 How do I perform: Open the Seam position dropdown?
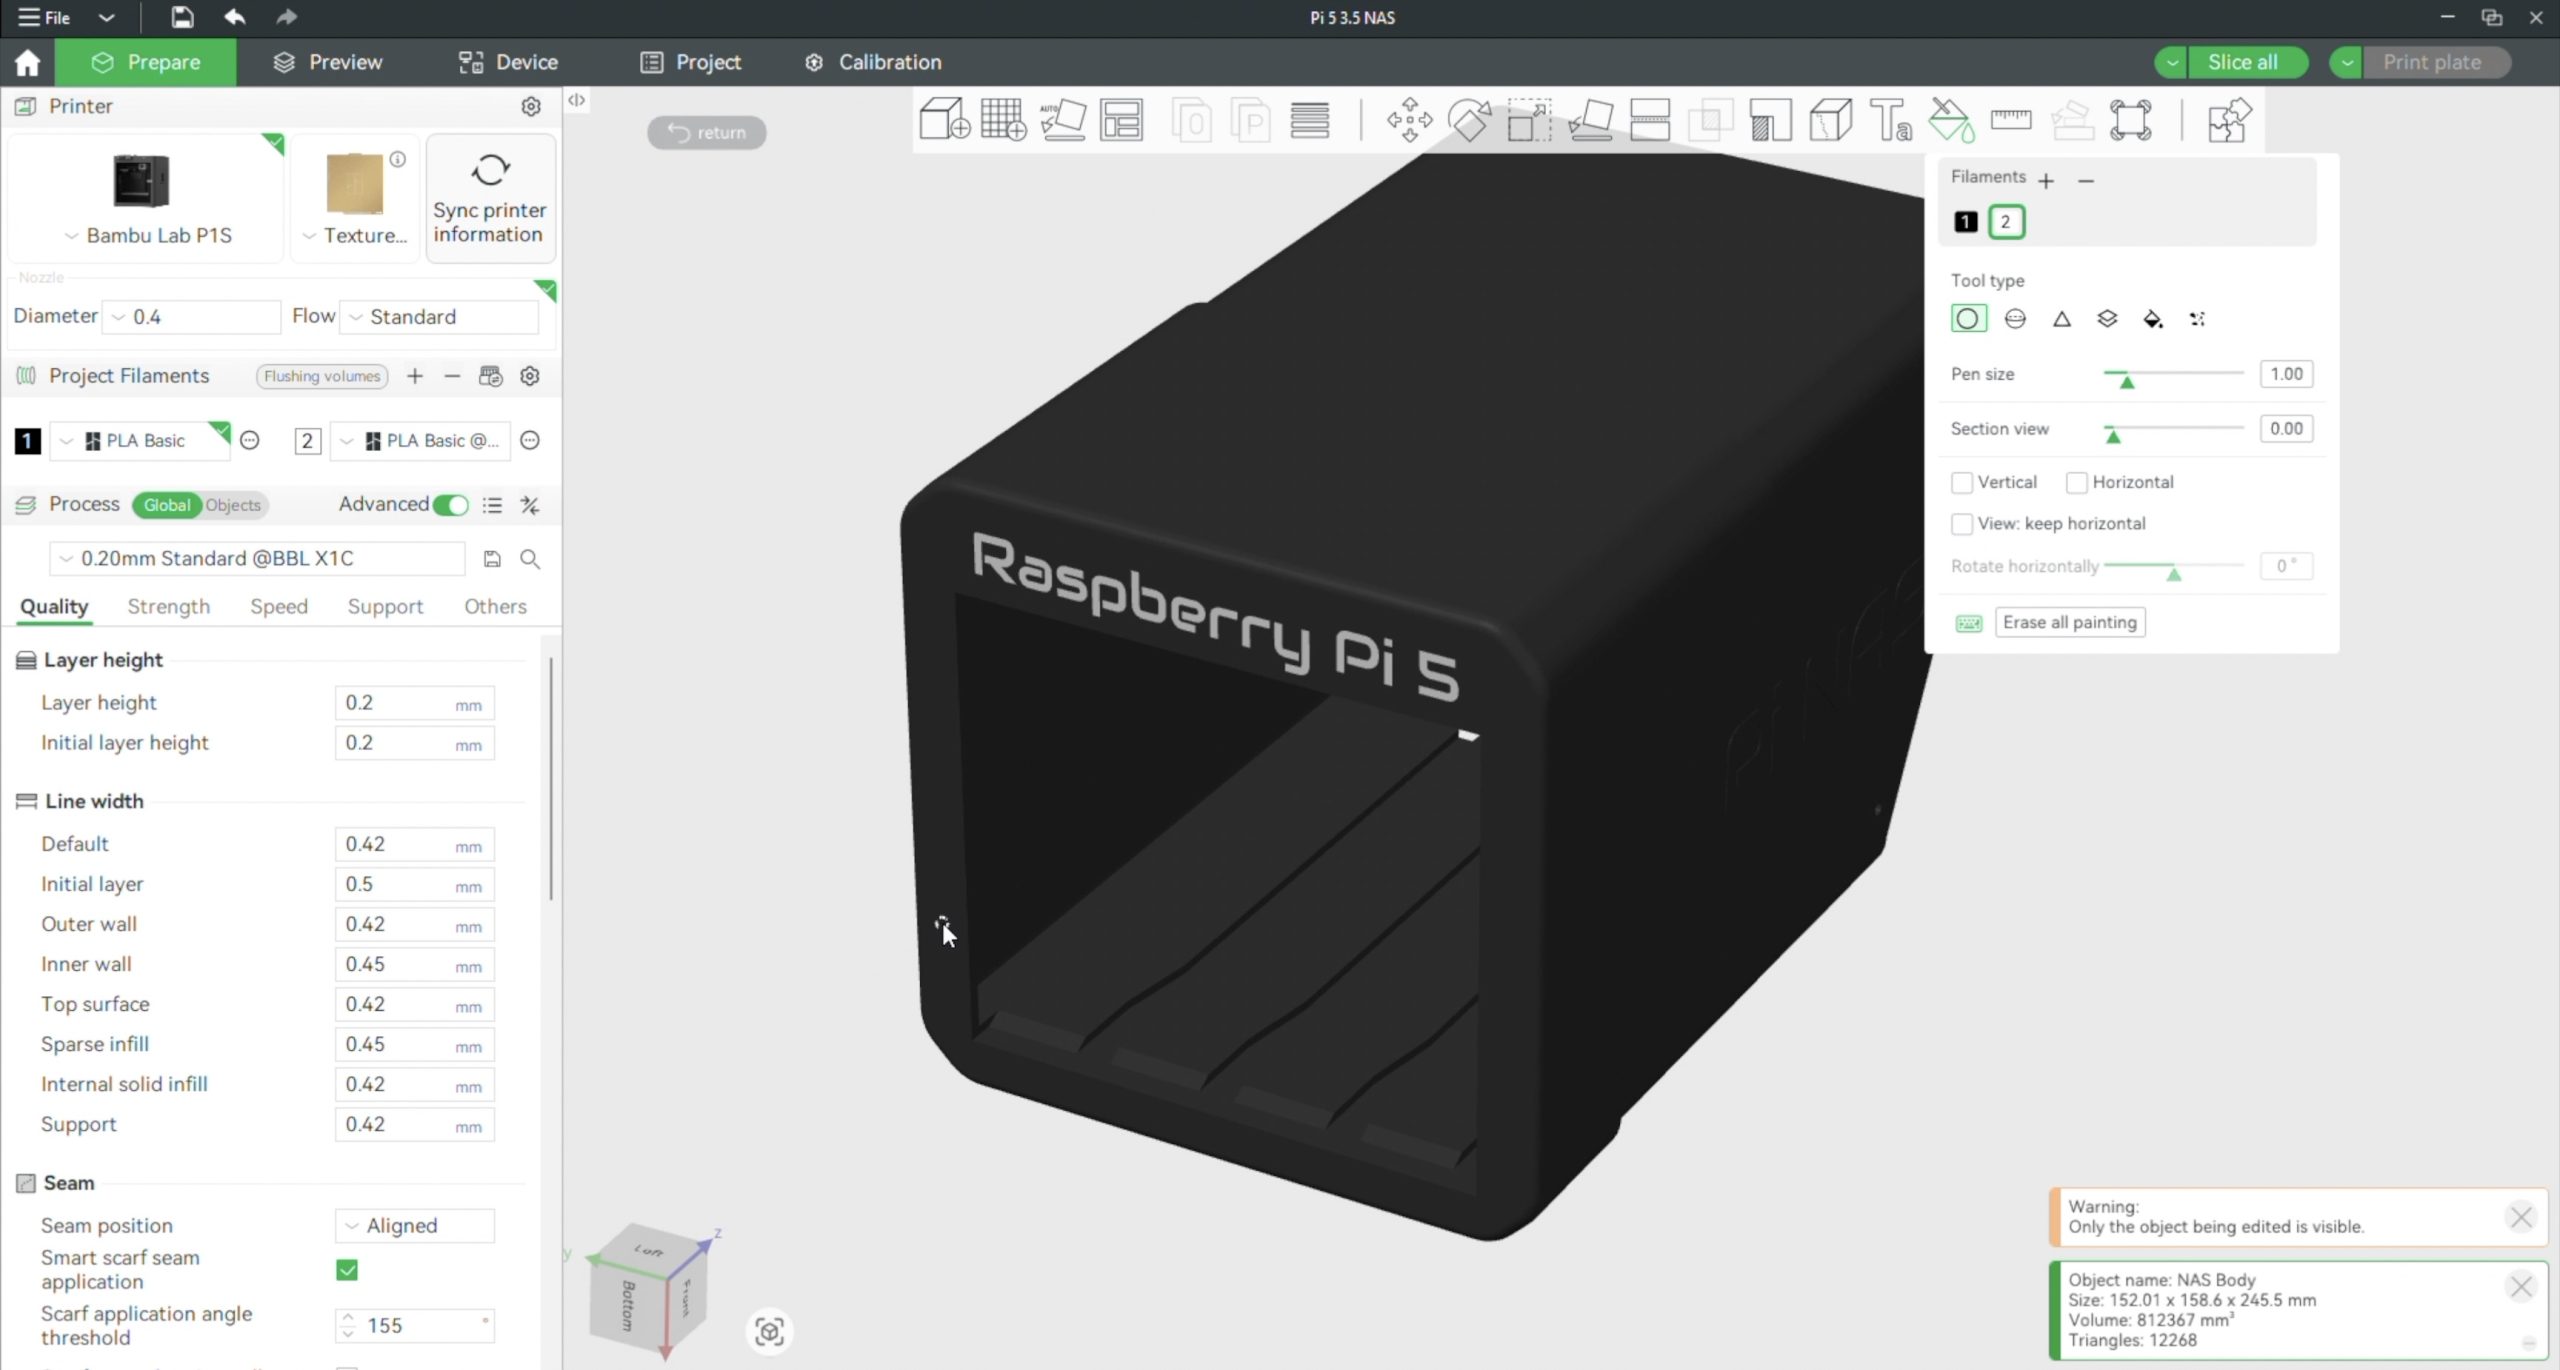point(414,1225)
